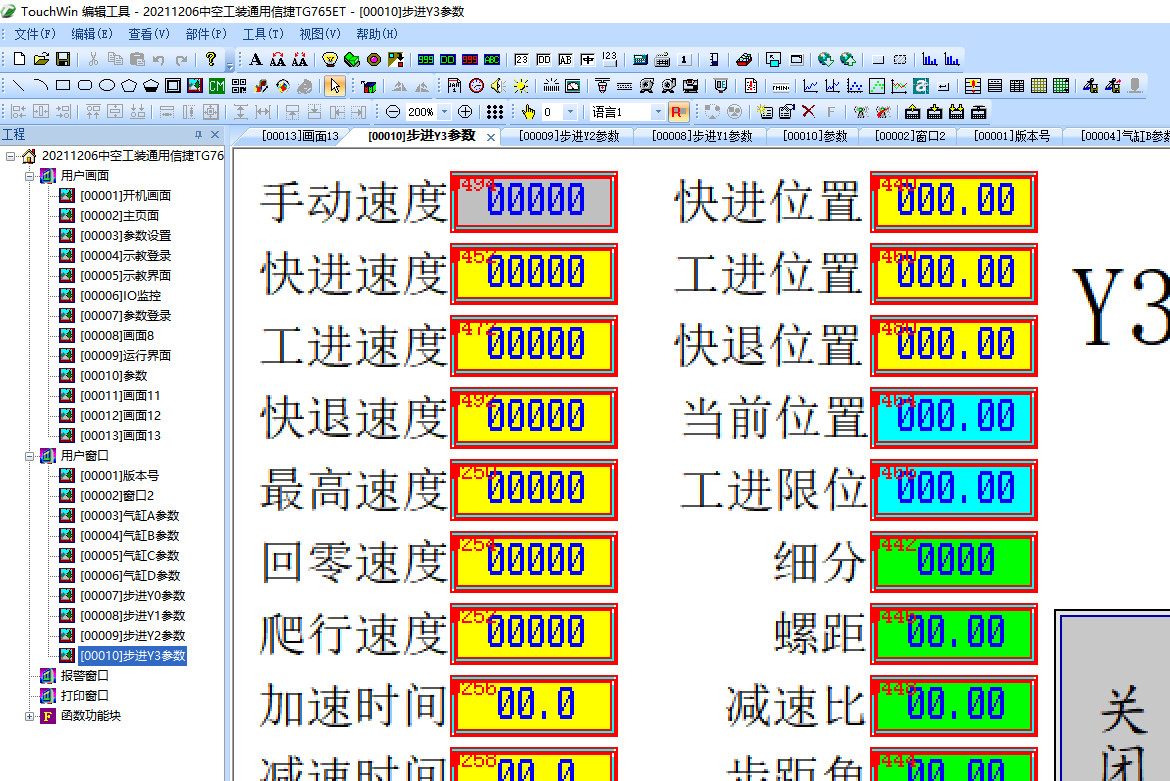Toggle the arrow selection pointer tool
The width and height of the screenshot is (1170, 781).
click(335, 86)
